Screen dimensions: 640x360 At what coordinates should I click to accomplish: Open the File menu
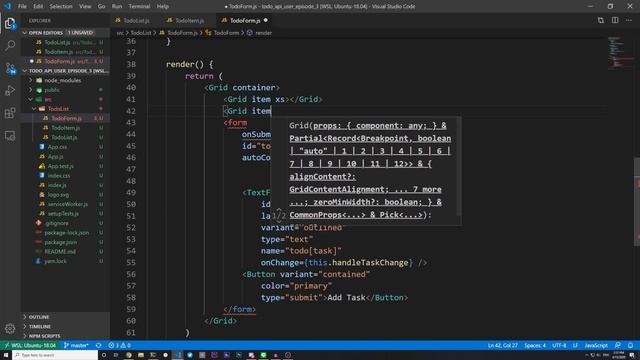22,6
